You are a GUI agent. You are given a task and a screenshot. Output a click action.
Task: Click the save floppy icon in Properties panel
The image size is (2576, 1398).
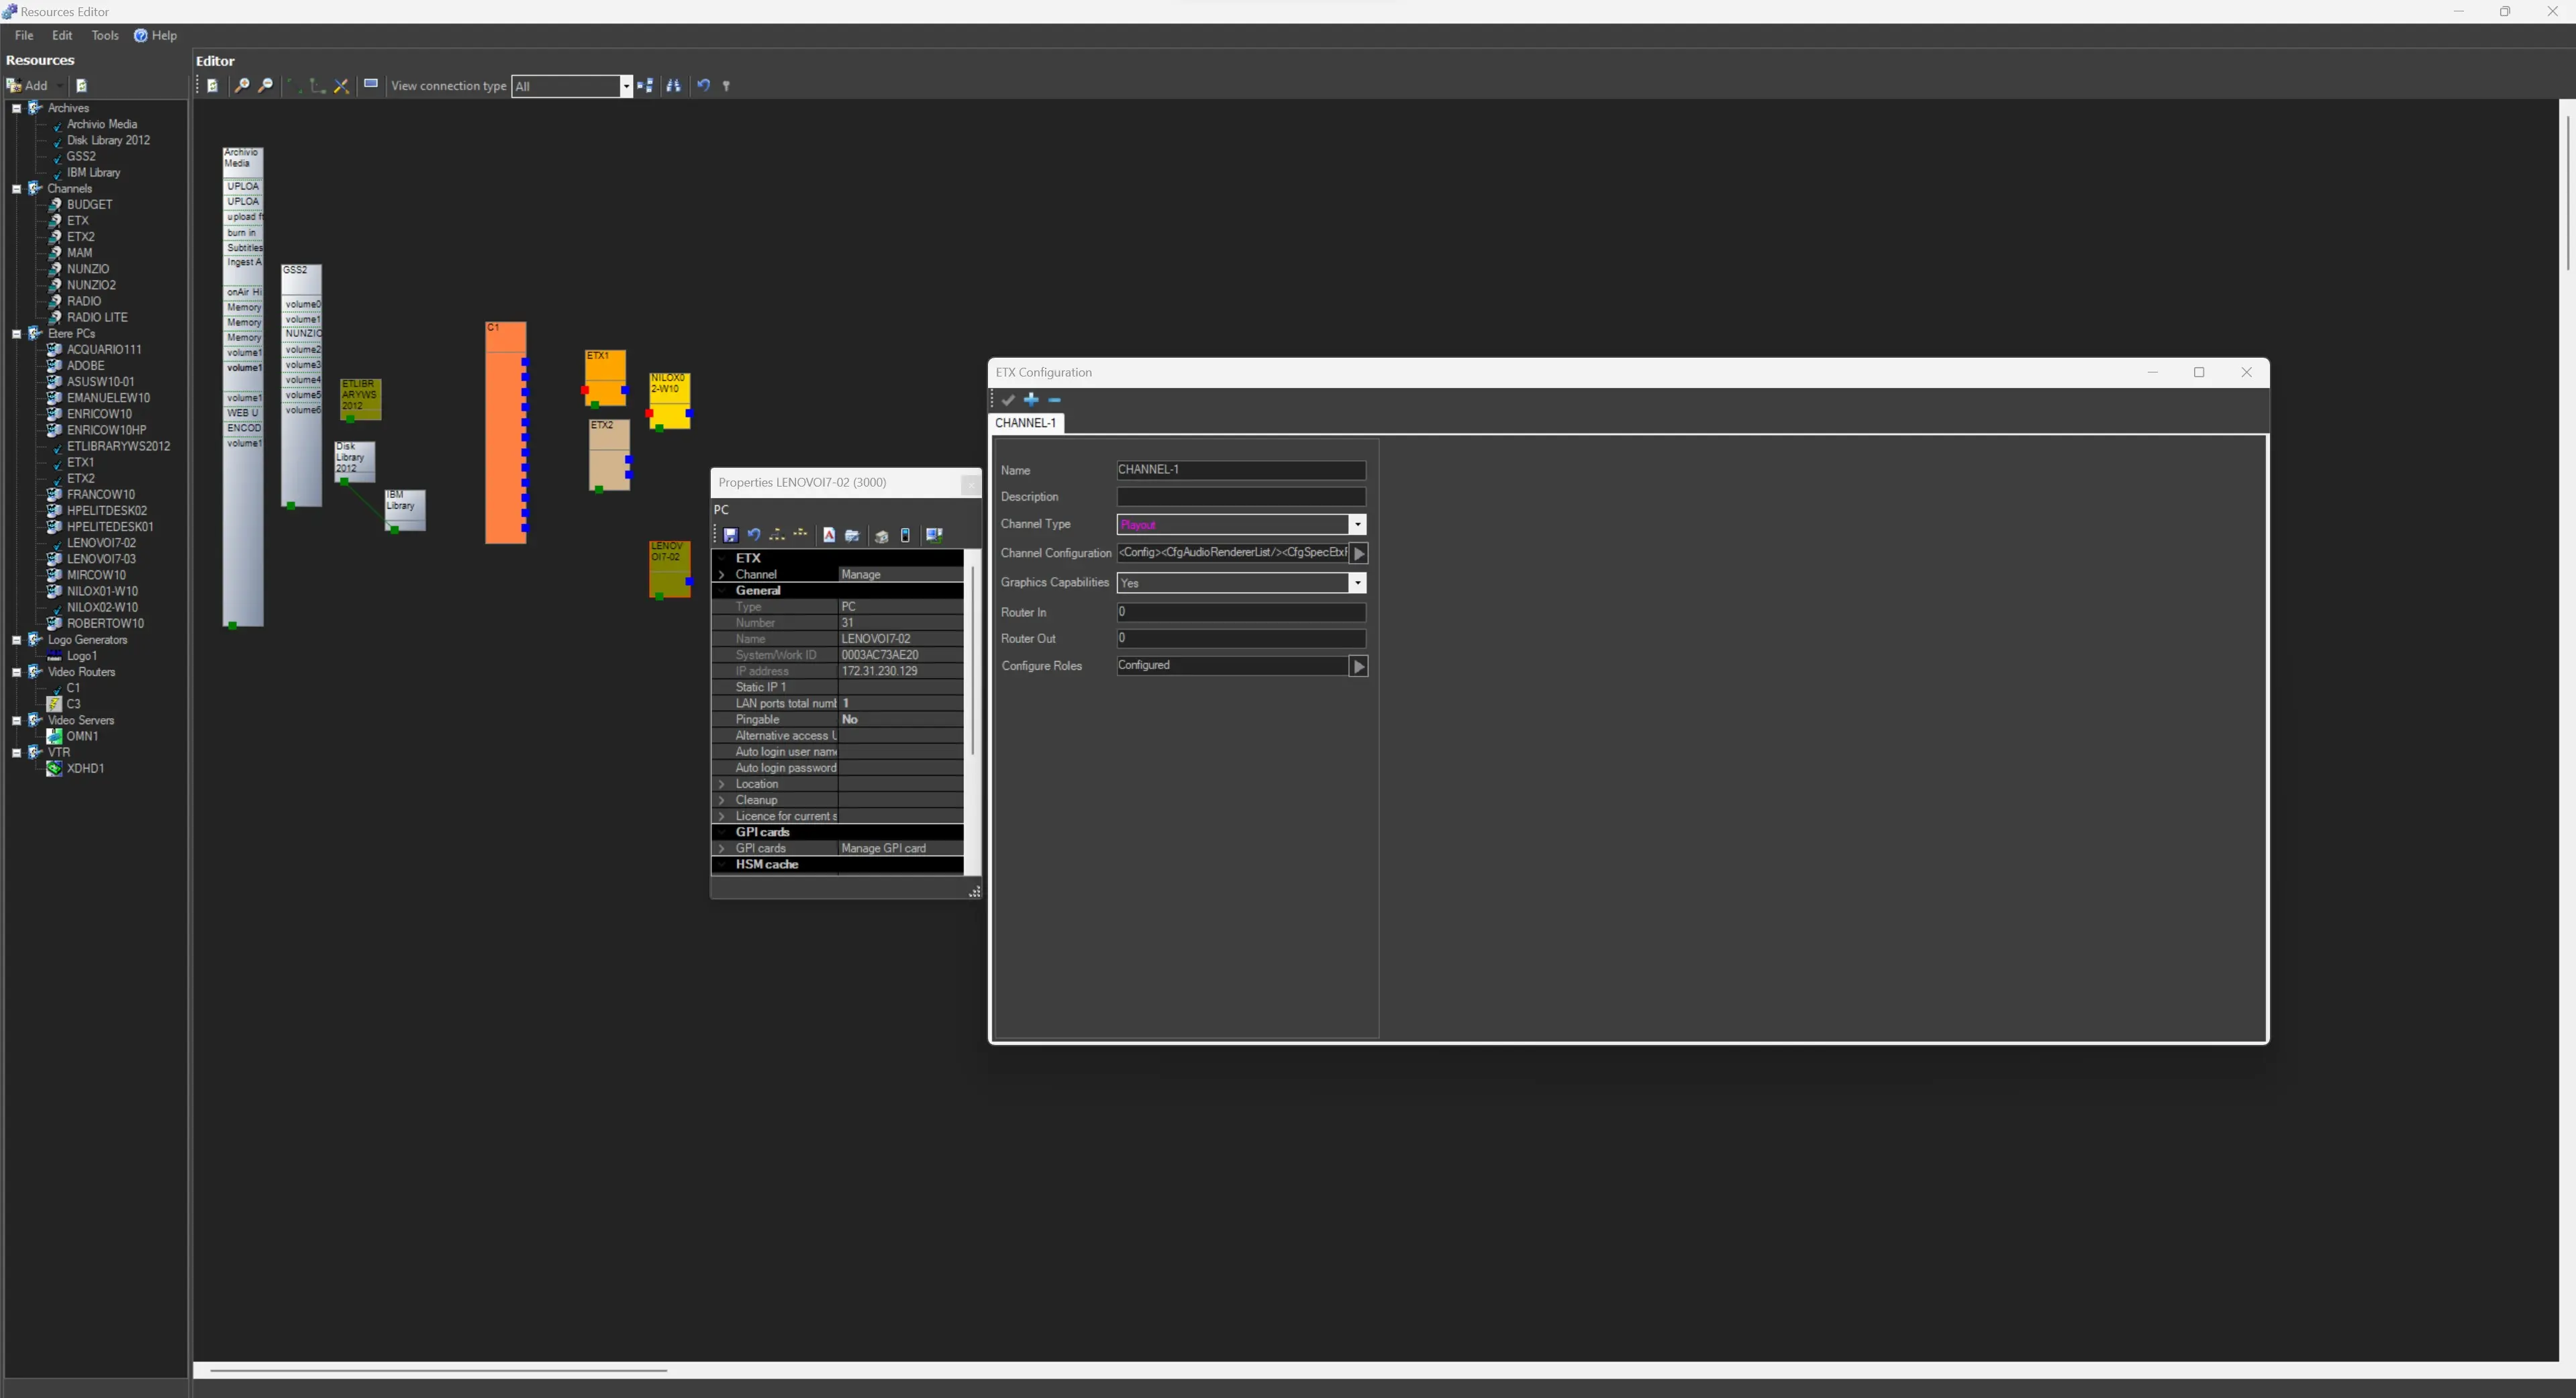coord(731,536)
